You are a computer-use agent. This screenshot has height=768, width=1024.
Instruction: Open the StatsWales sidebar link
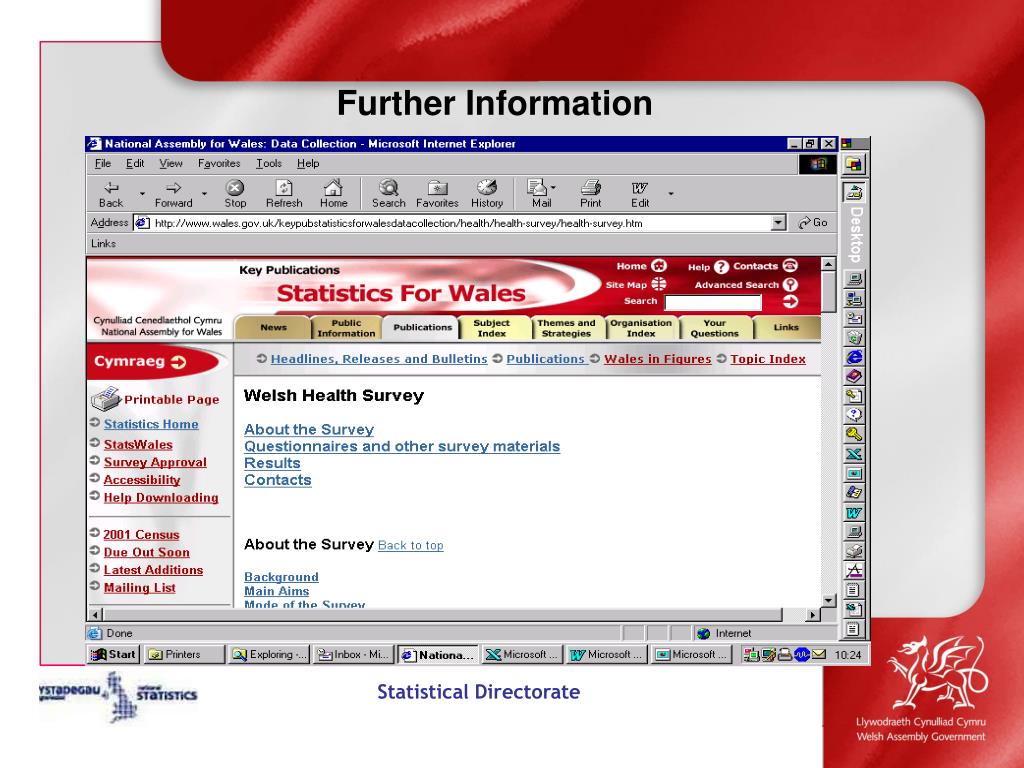pos(138,445)
